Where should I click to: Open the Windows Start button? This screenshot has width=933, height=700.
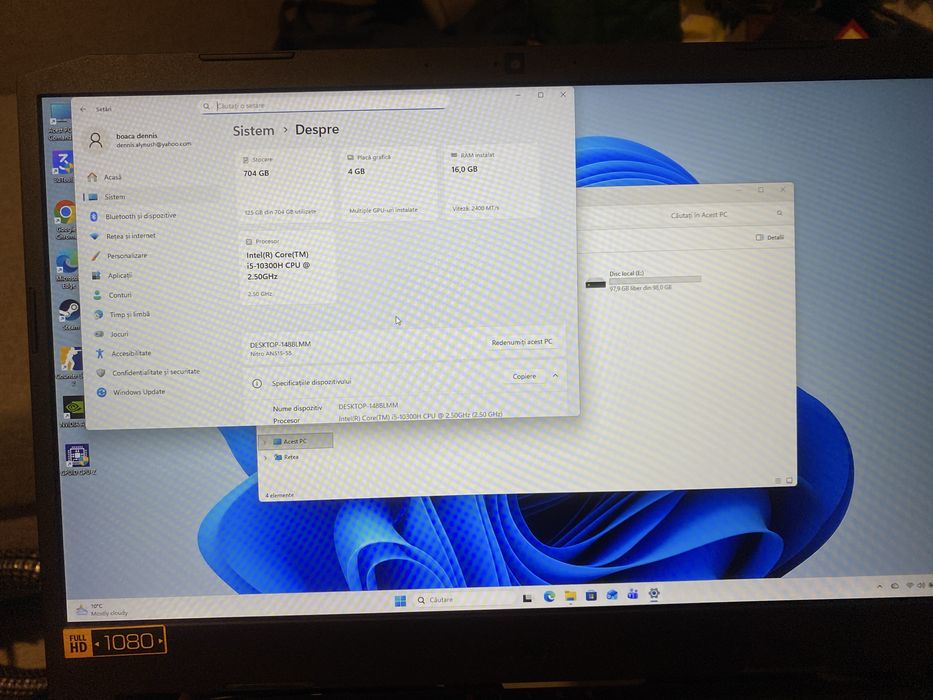click(x=400, y=601)
